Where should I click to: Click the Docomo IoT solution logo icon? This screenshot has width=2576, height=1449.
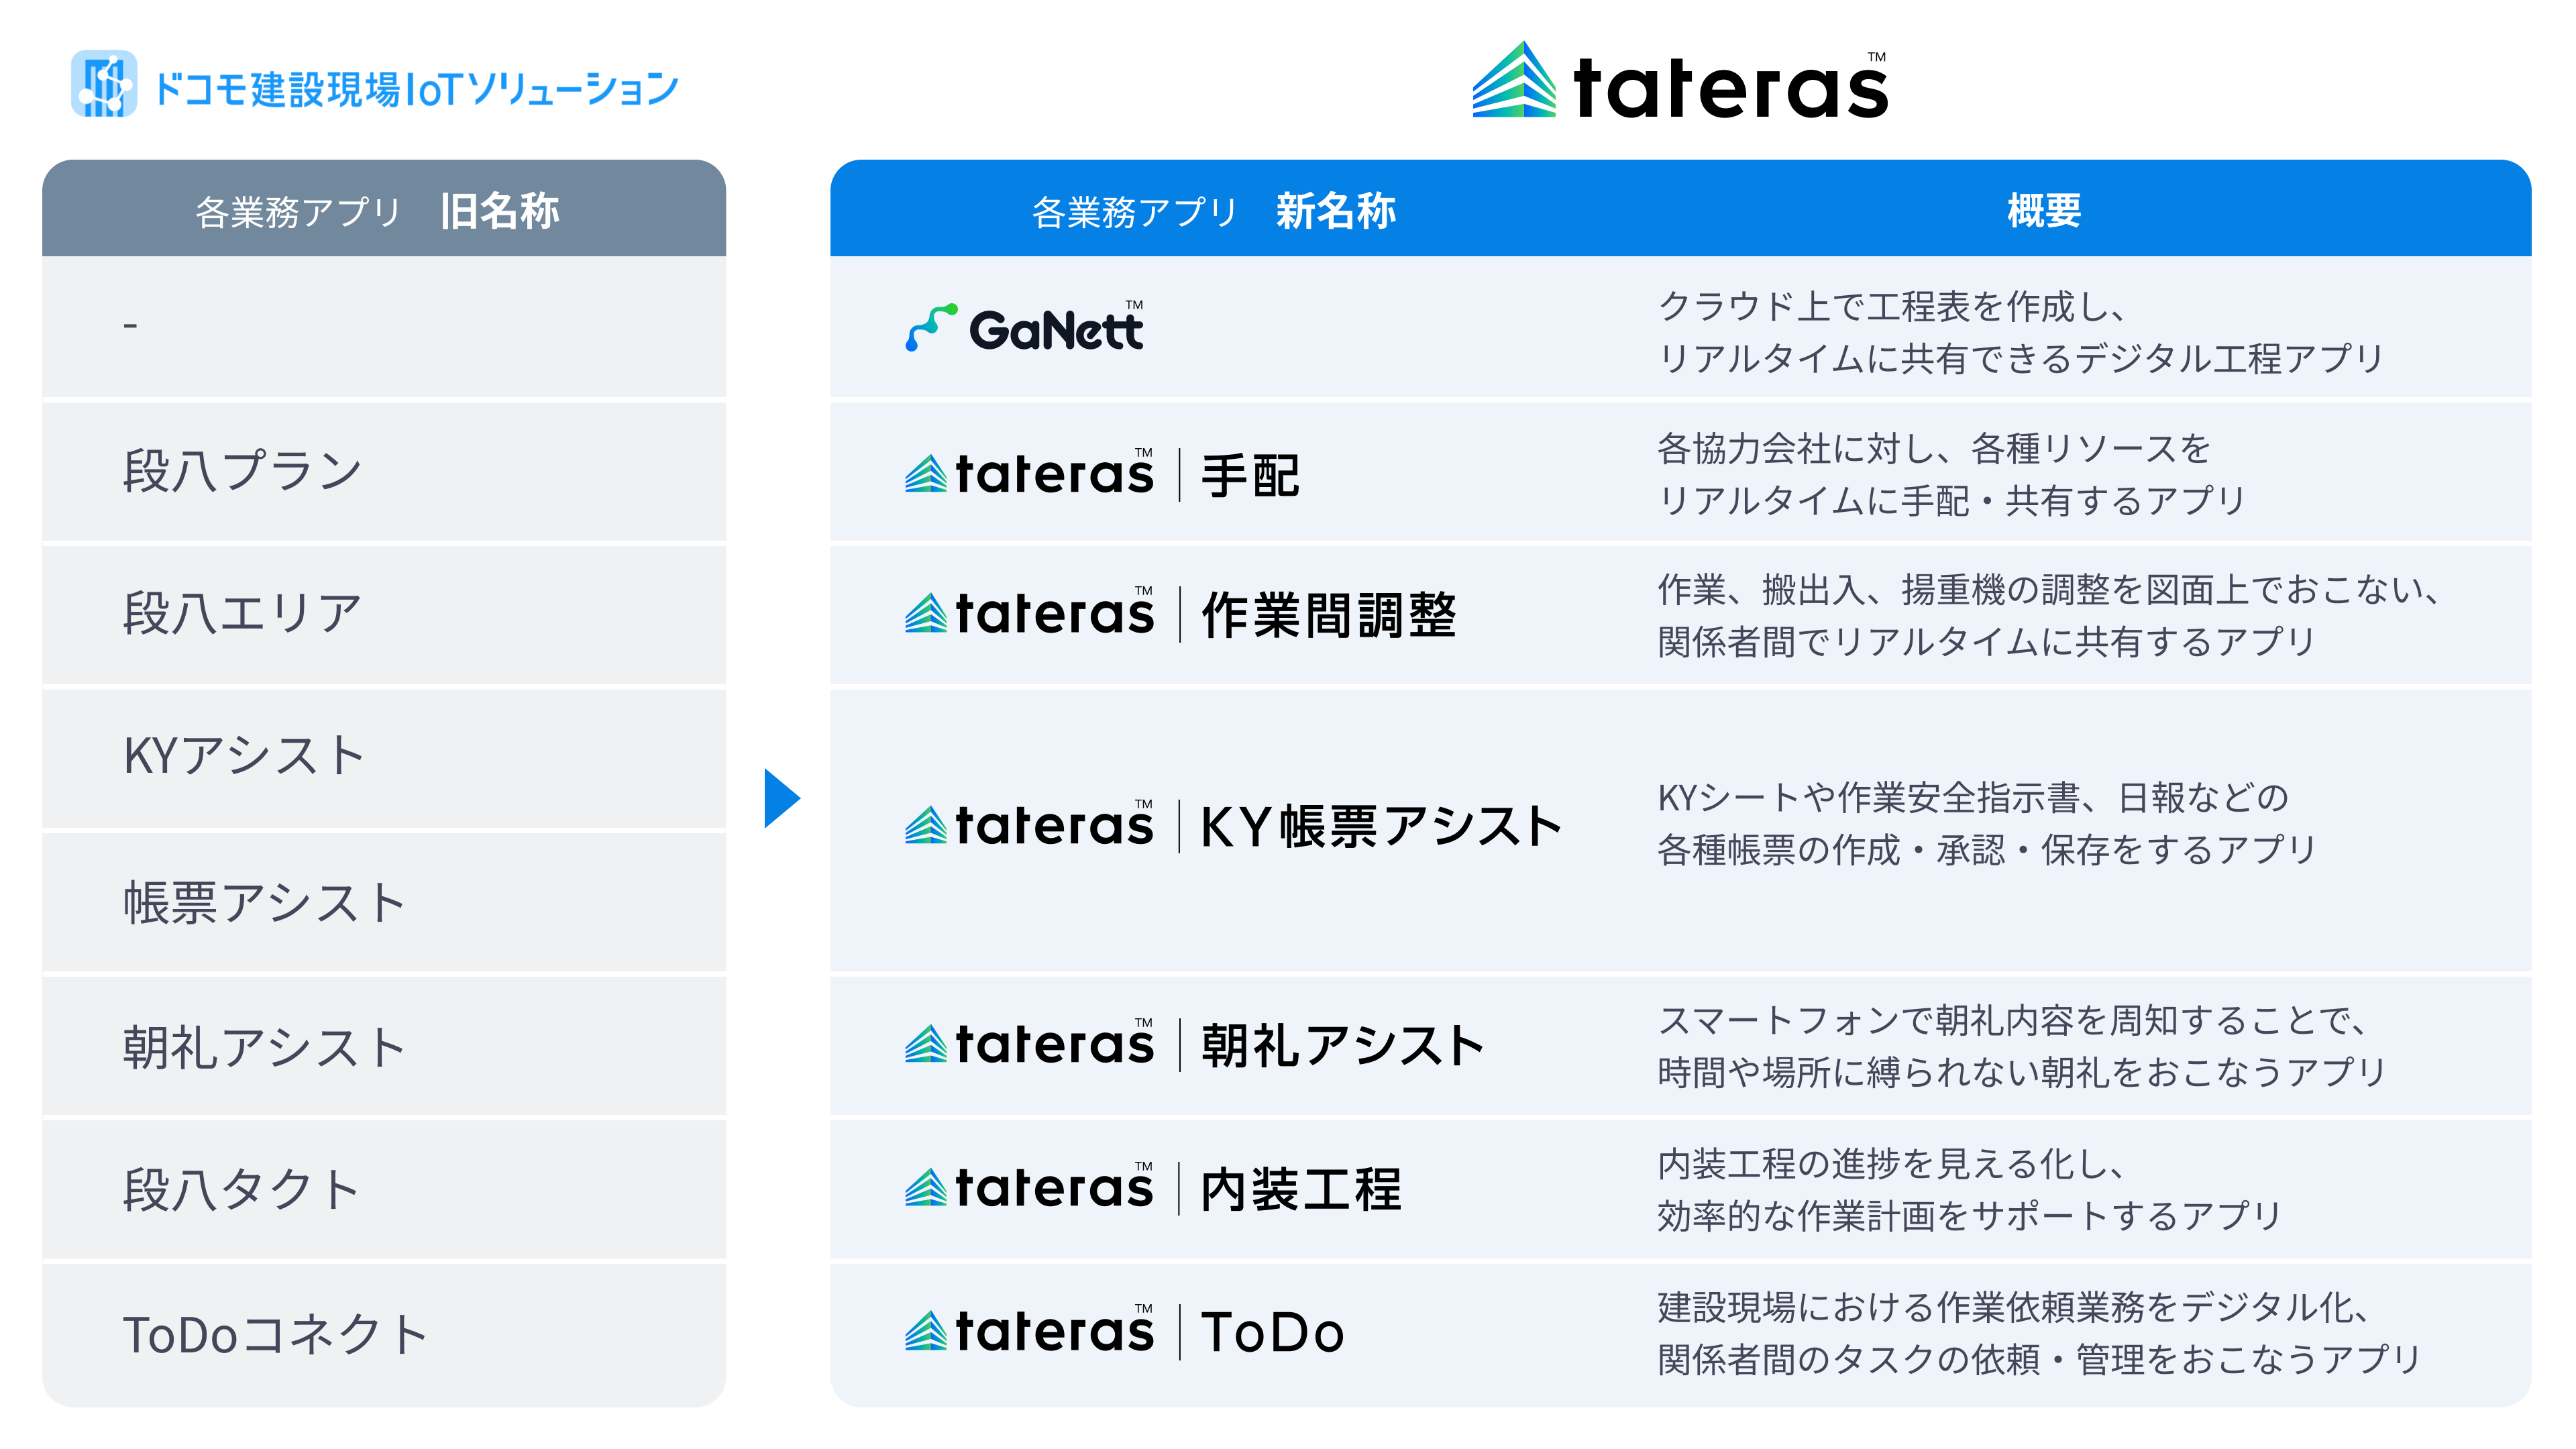click(103, 84)
